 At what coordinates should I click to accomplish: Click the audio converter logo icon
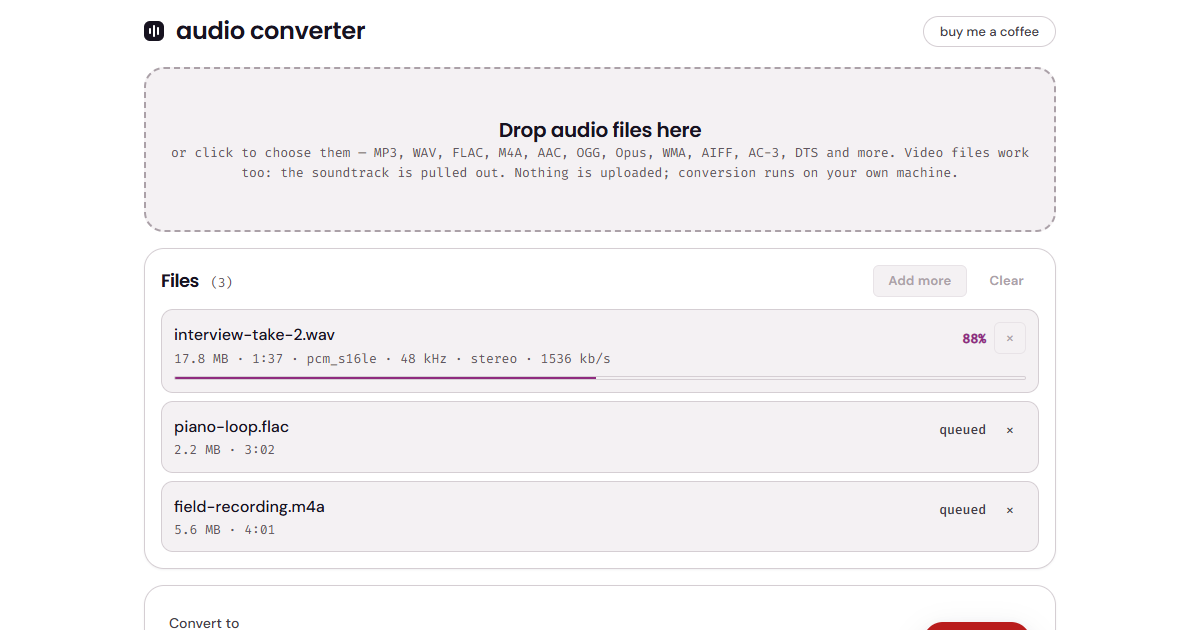pos(154,31)
